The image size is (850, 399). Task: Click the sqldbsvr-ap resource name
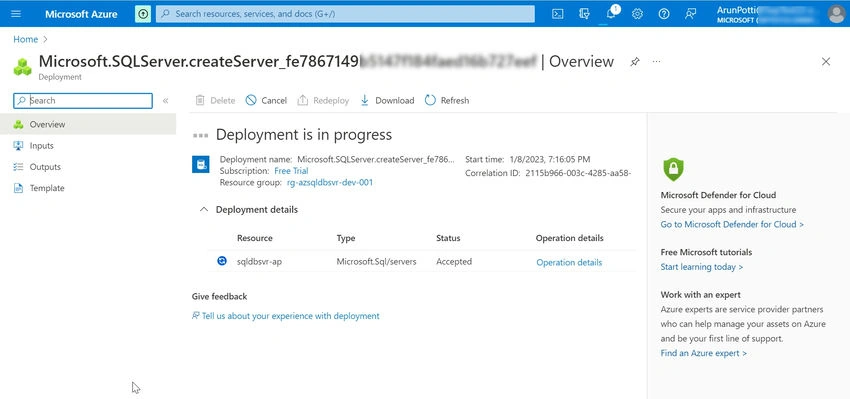point(259,261)
